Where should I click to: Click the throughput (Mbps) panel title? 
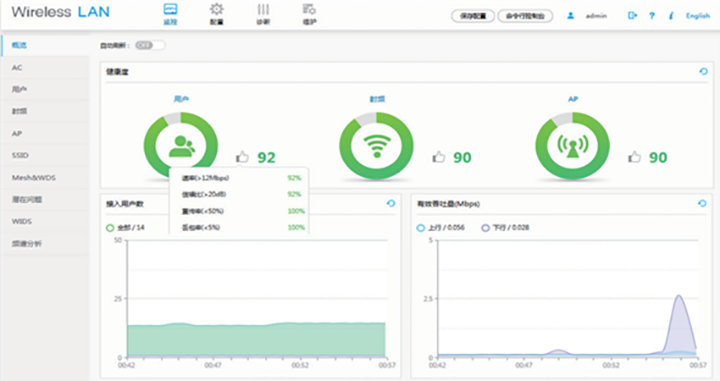coord(448,203)
